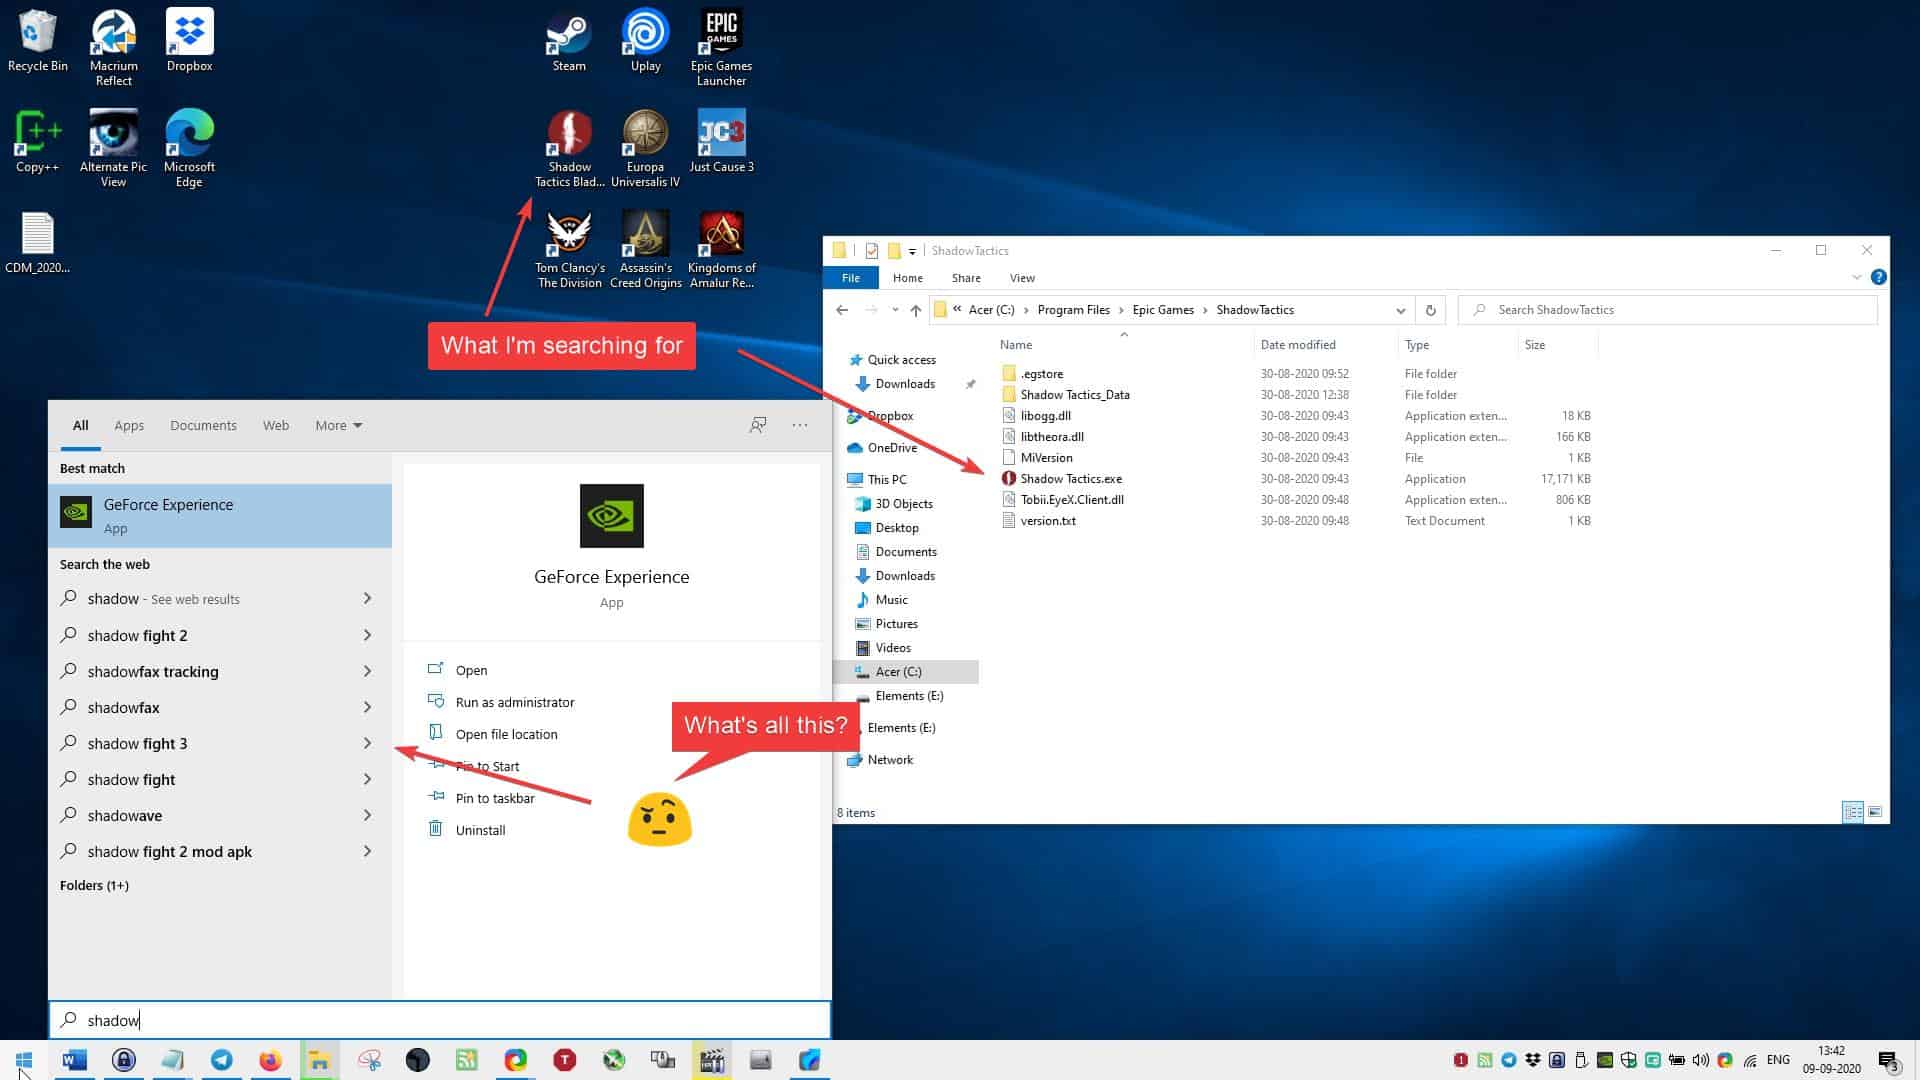The height and width of the screenshot is (1080, 1920).
Task: Open Customize Quick Access Toolbar dropdown
Action: click(912, 251)
